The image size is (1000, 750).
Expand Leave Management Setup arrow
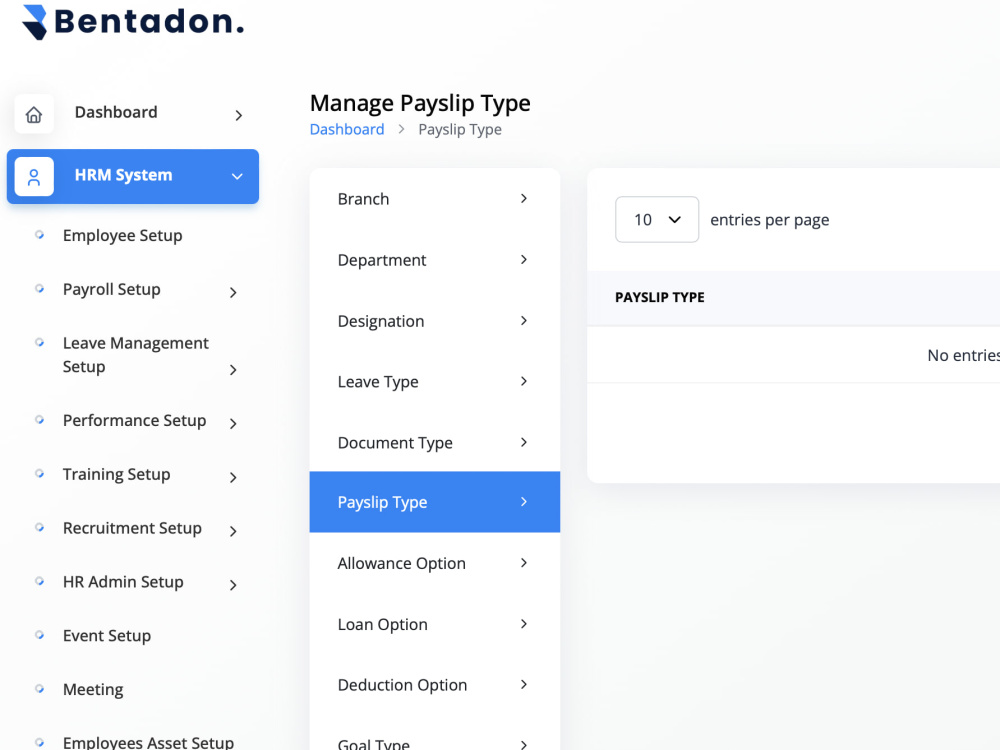[233, 370]
